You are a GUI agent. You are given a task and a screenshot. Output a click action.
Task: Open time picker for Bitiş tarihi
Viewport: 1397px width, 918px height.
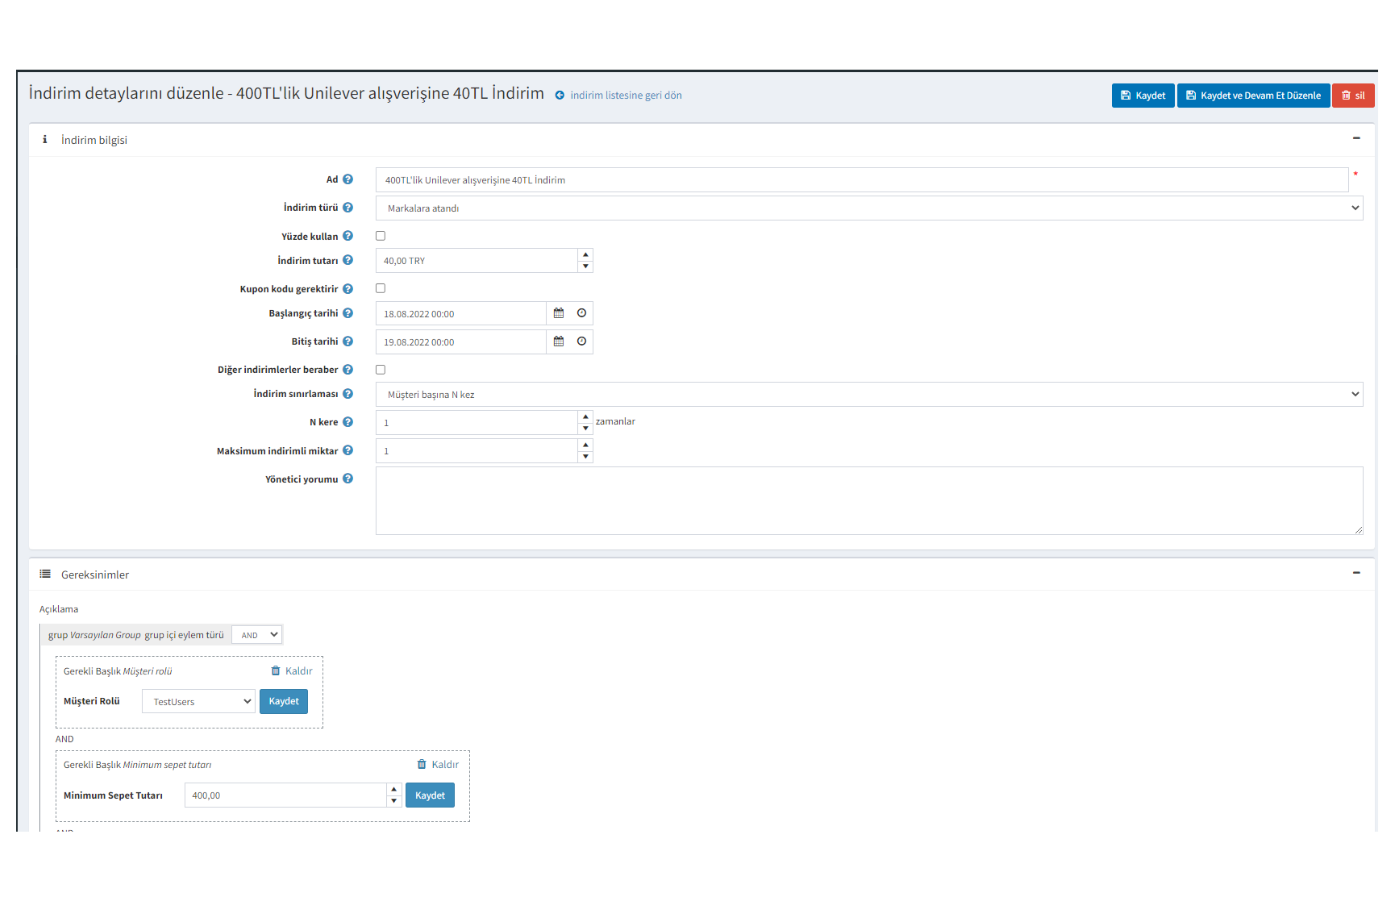[x=581, y=341]
